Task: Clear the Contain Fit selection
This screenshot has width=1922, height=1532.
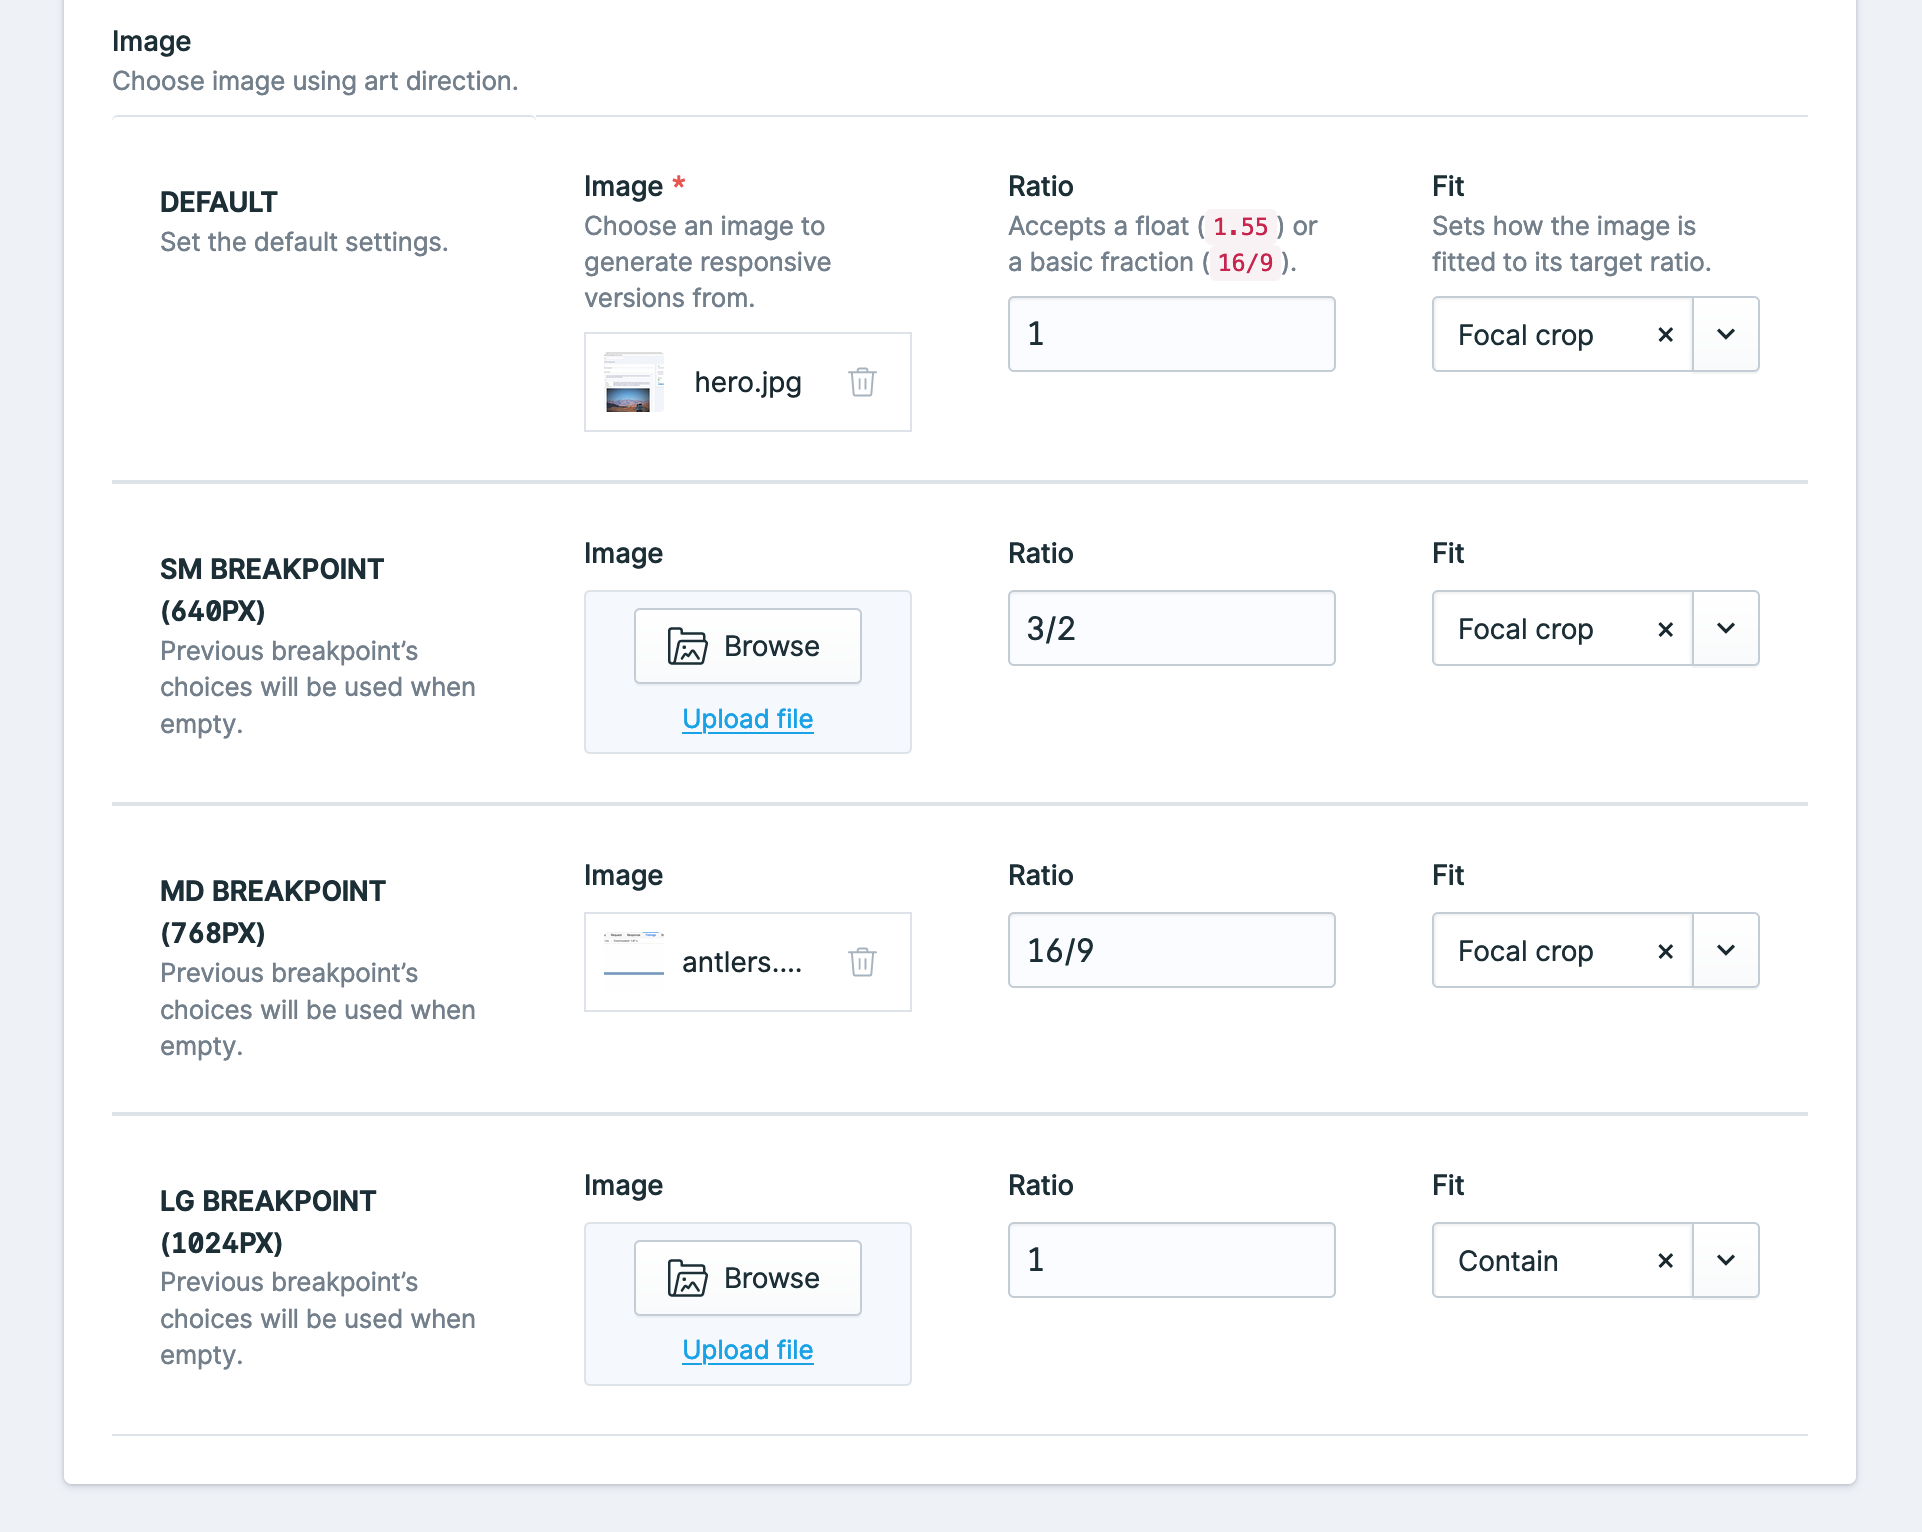Action: point(1665,1261)
